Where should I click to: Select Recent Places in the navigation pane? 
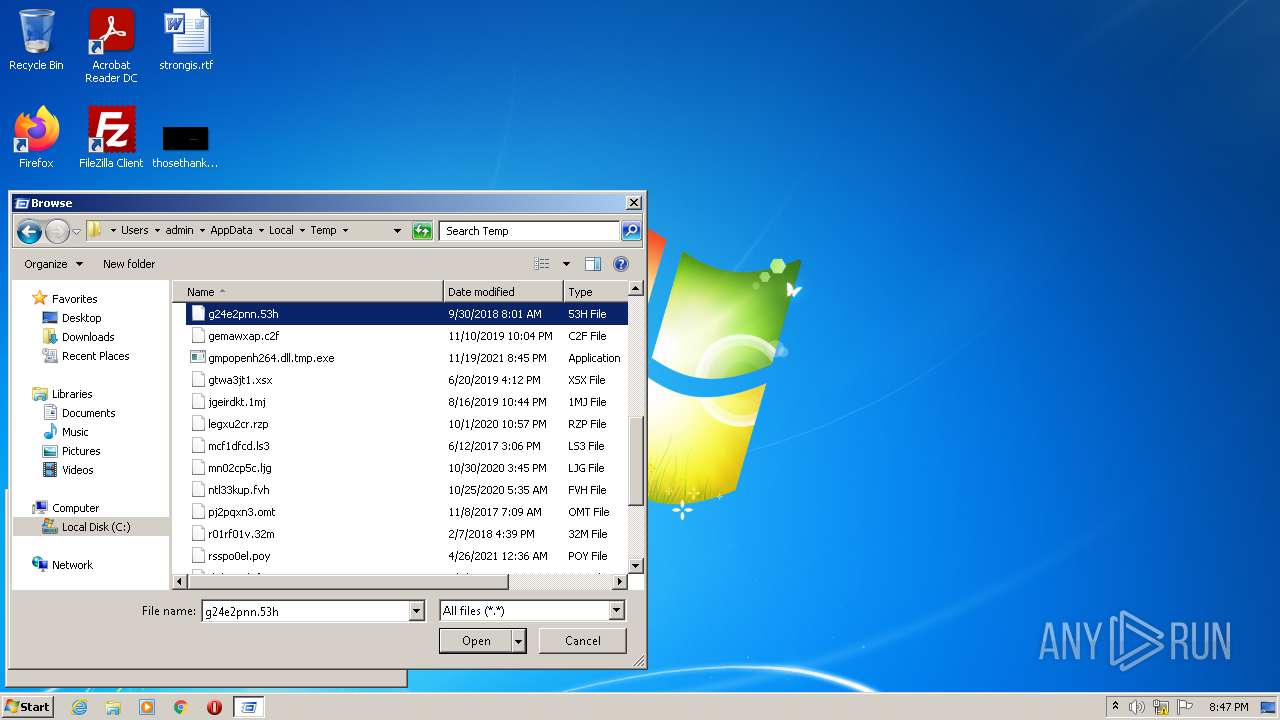tap(95, 356)
